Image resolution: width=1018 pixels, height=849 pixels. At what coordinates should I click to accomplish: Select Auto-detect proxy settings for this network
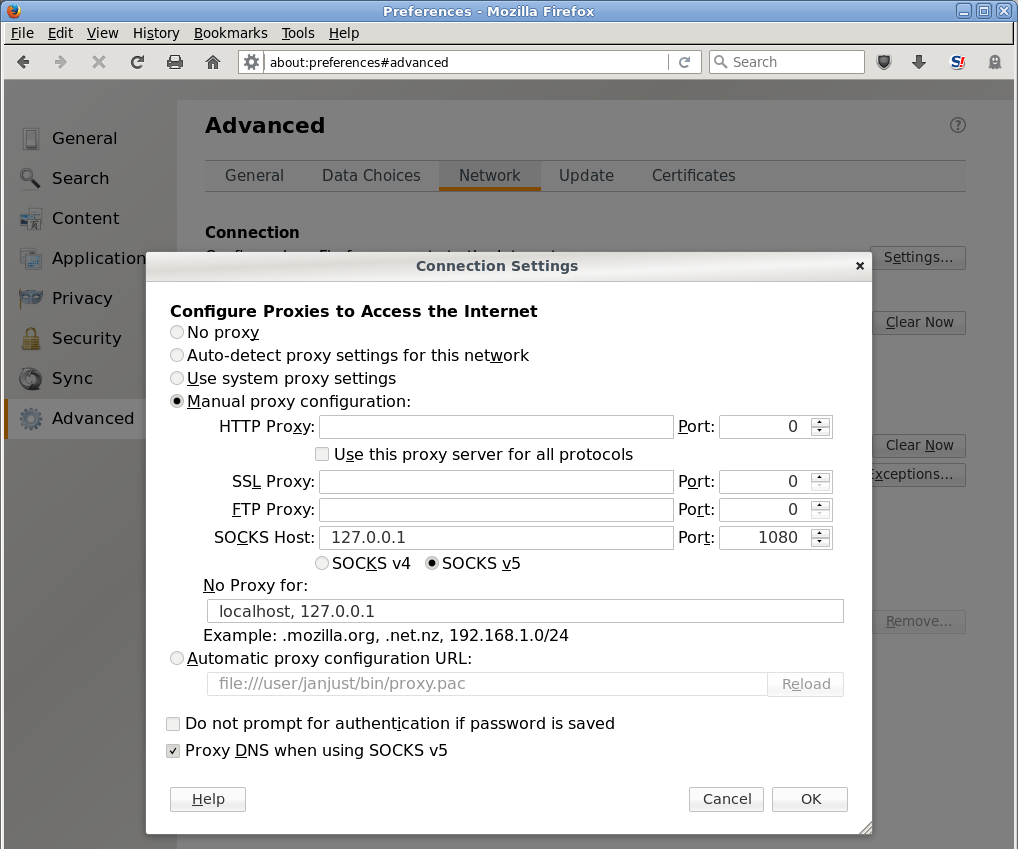(x=177, y=356)
